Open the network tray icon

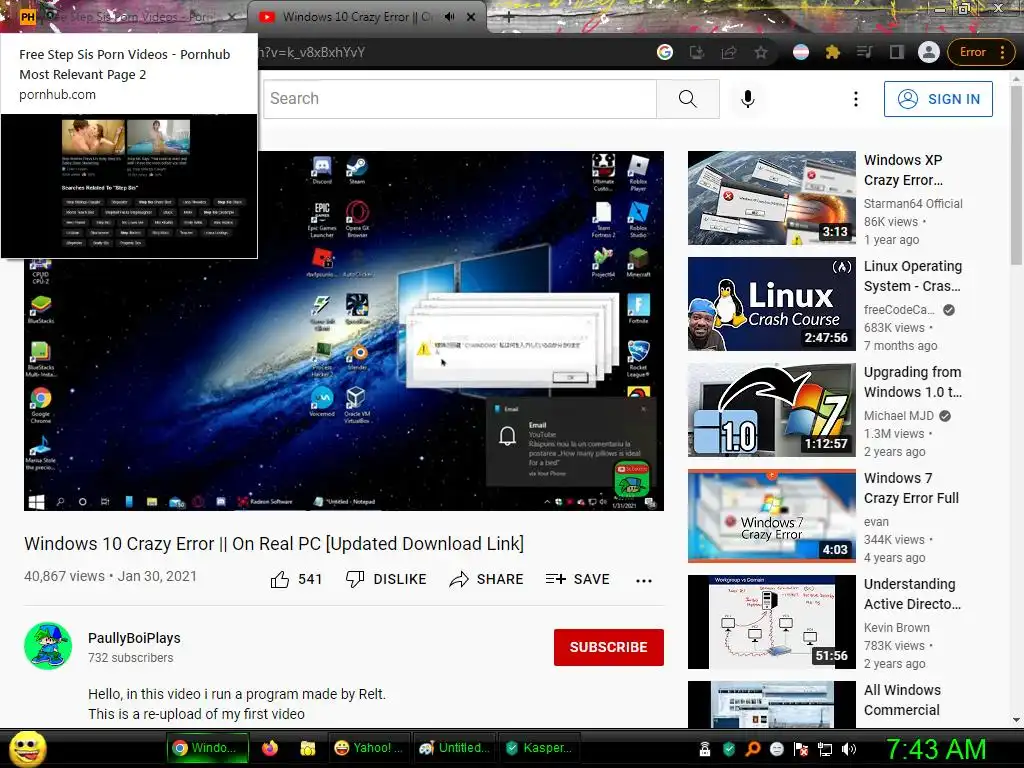tap(825, 749)
